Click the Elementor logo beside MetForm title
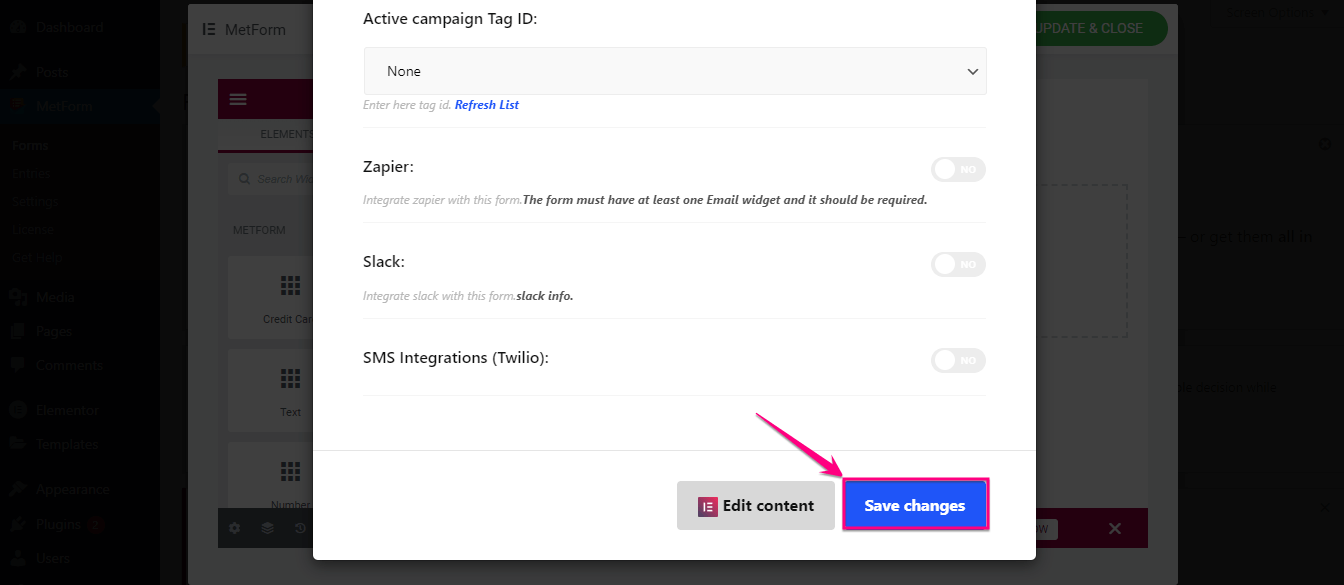This screenshot has width=1344, height=585. coord(209,29)
